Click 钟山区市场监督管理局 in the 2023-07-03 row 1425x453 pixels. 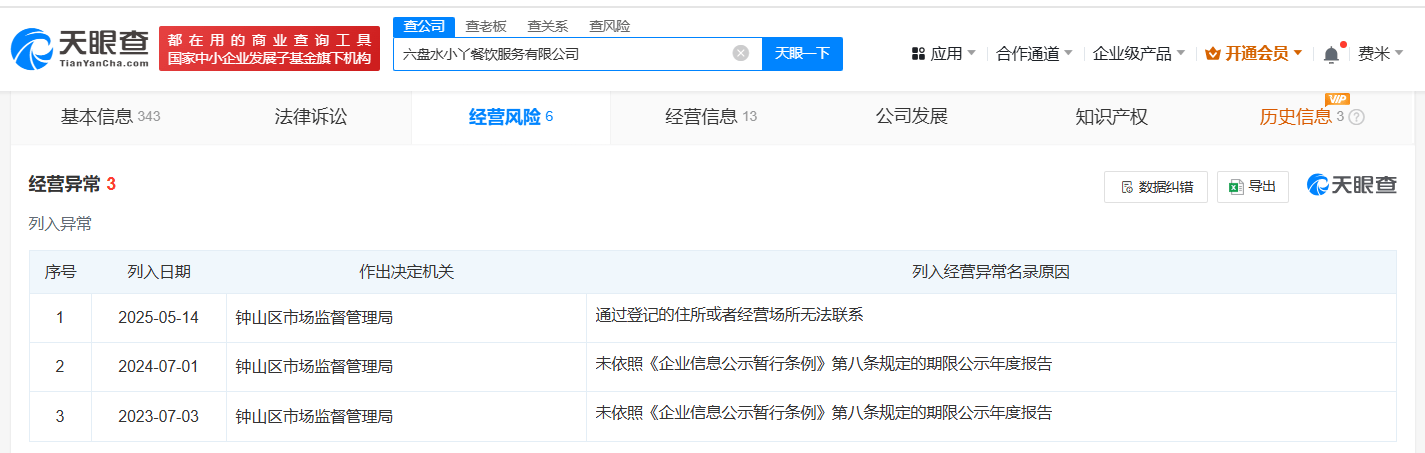314,416
